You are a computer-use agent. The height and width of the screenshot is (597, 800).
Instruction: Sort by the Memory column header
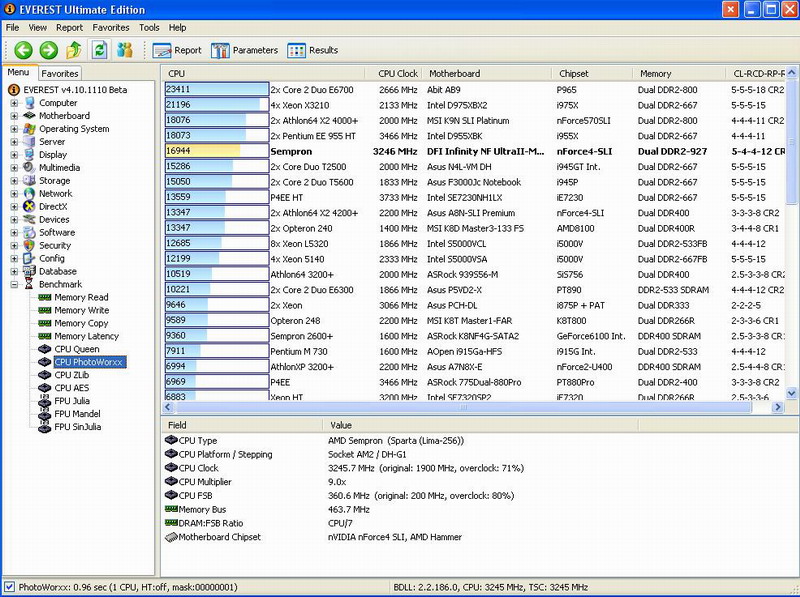pos(679,73)
